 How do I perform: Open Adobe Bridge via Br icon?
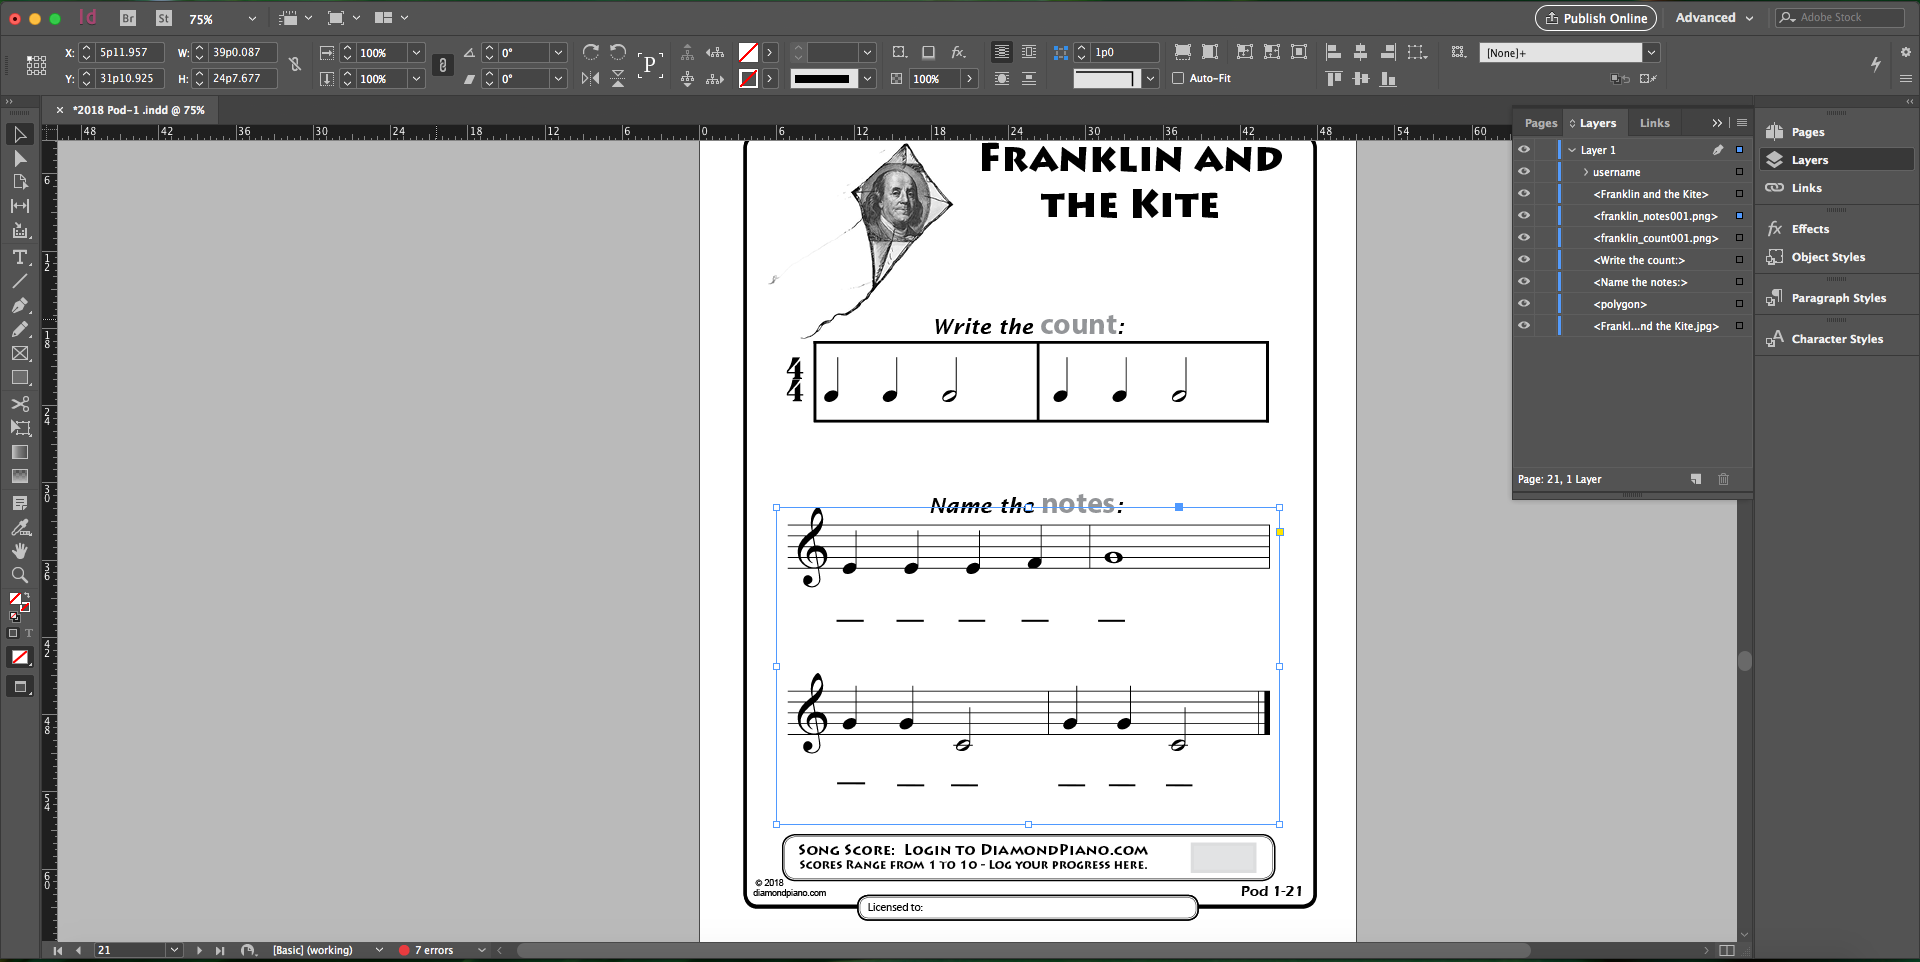point(128,18)
